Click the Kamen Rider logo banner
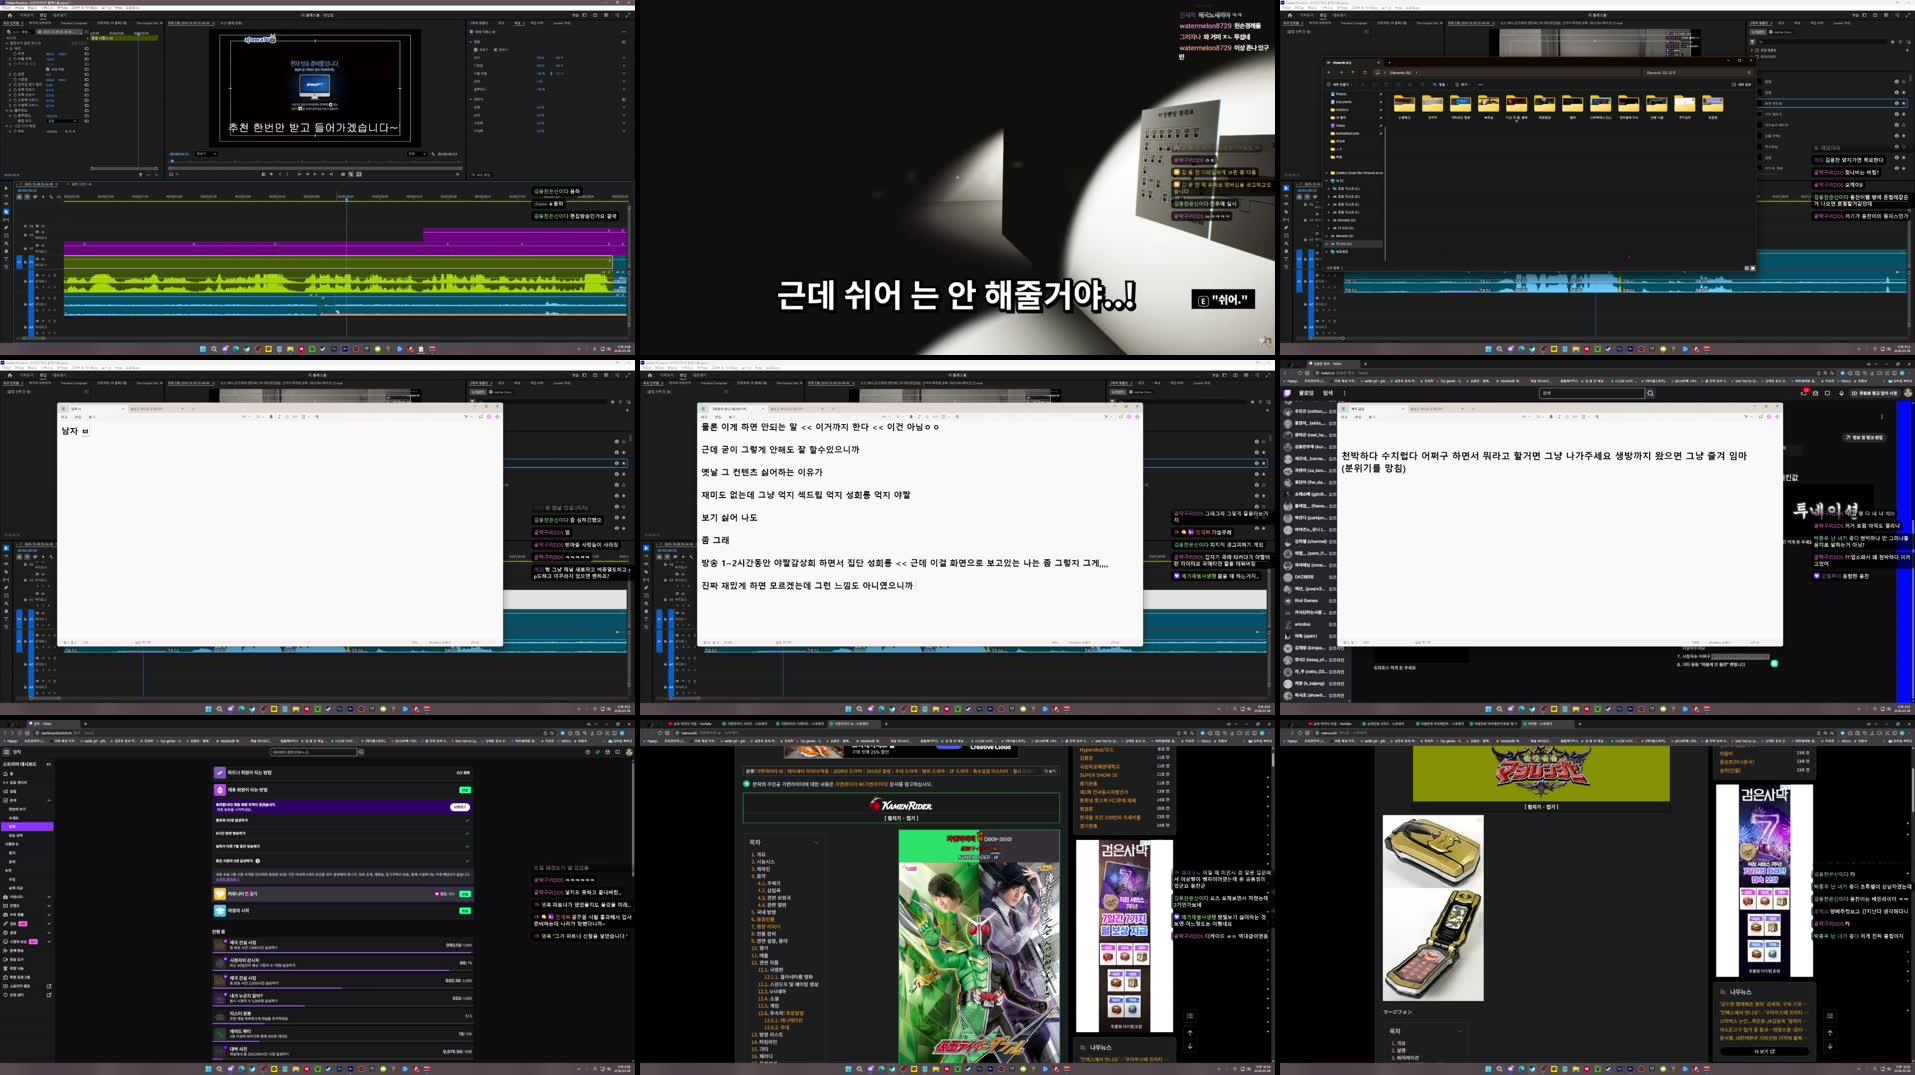Viewport: 1915px width, 1075px height. (x=902, y=805)
